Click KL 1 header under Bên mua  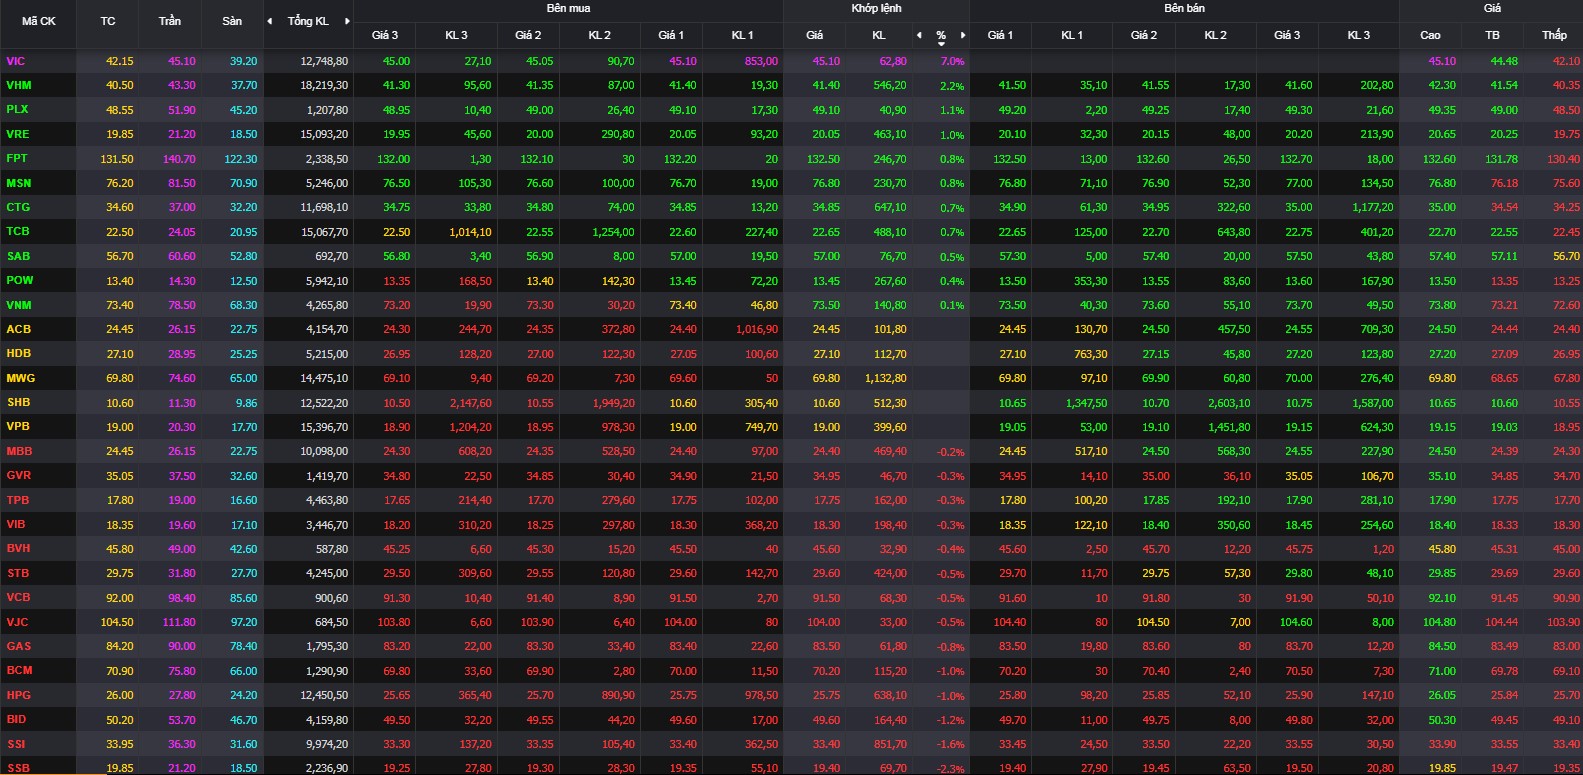coord(742,35)
